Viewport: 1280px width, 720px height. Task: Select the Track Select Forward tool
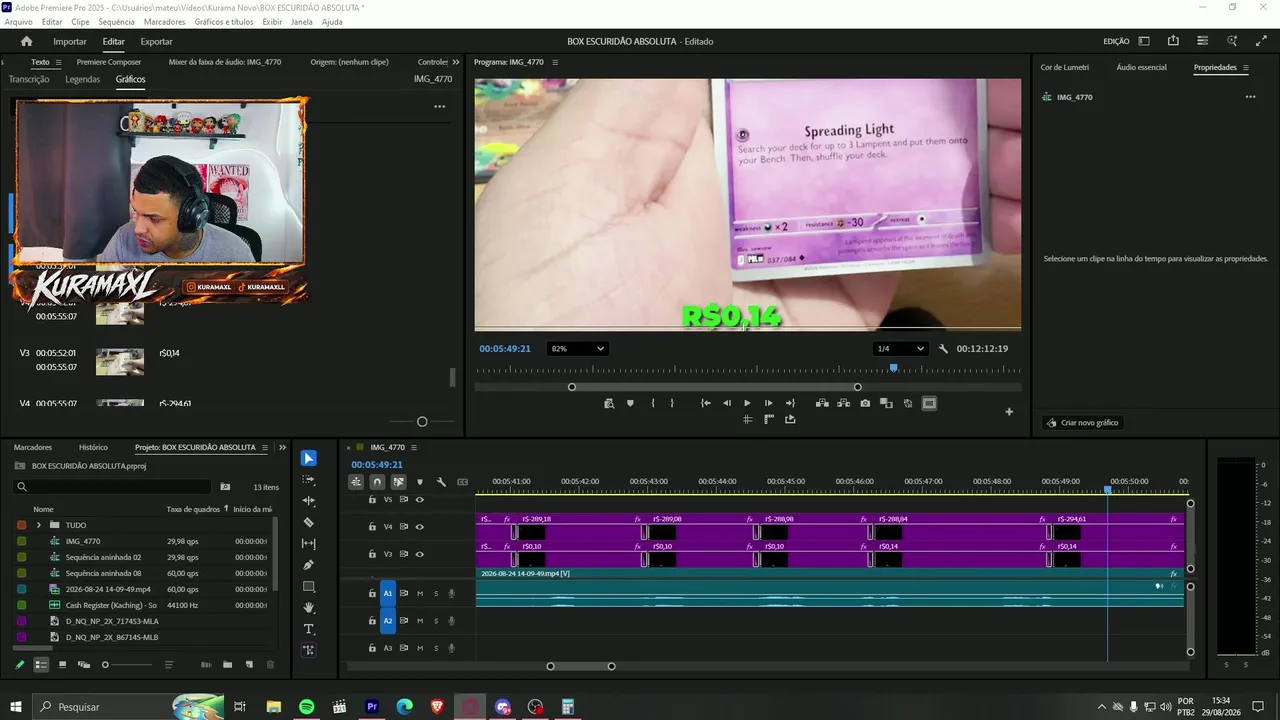coord(309,480)
